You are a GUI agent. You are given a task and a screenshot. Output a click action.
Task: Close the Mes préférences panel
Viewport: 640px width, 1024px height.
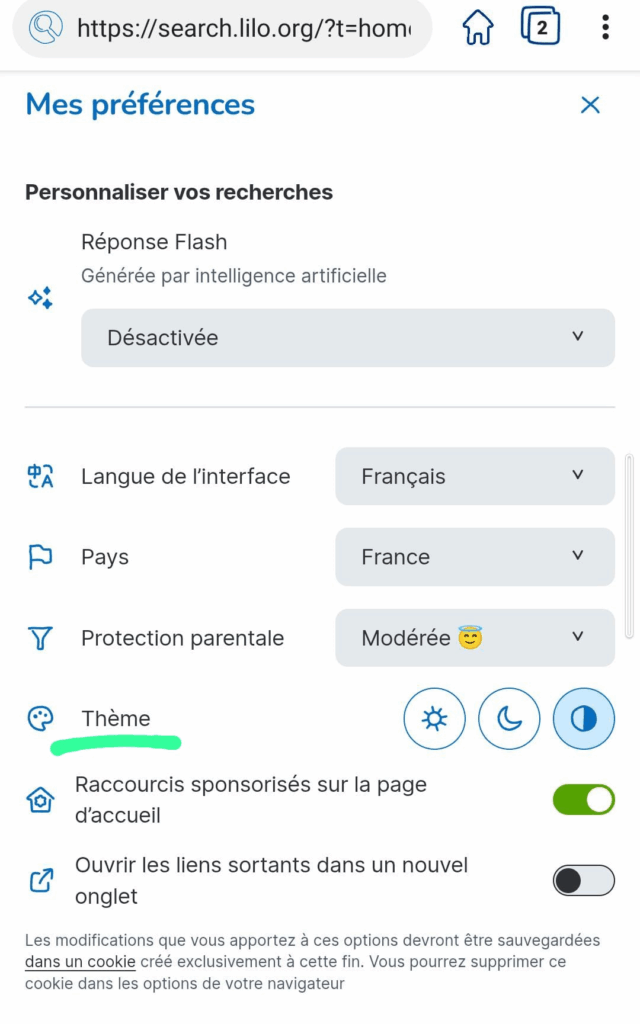pos(590,105)
